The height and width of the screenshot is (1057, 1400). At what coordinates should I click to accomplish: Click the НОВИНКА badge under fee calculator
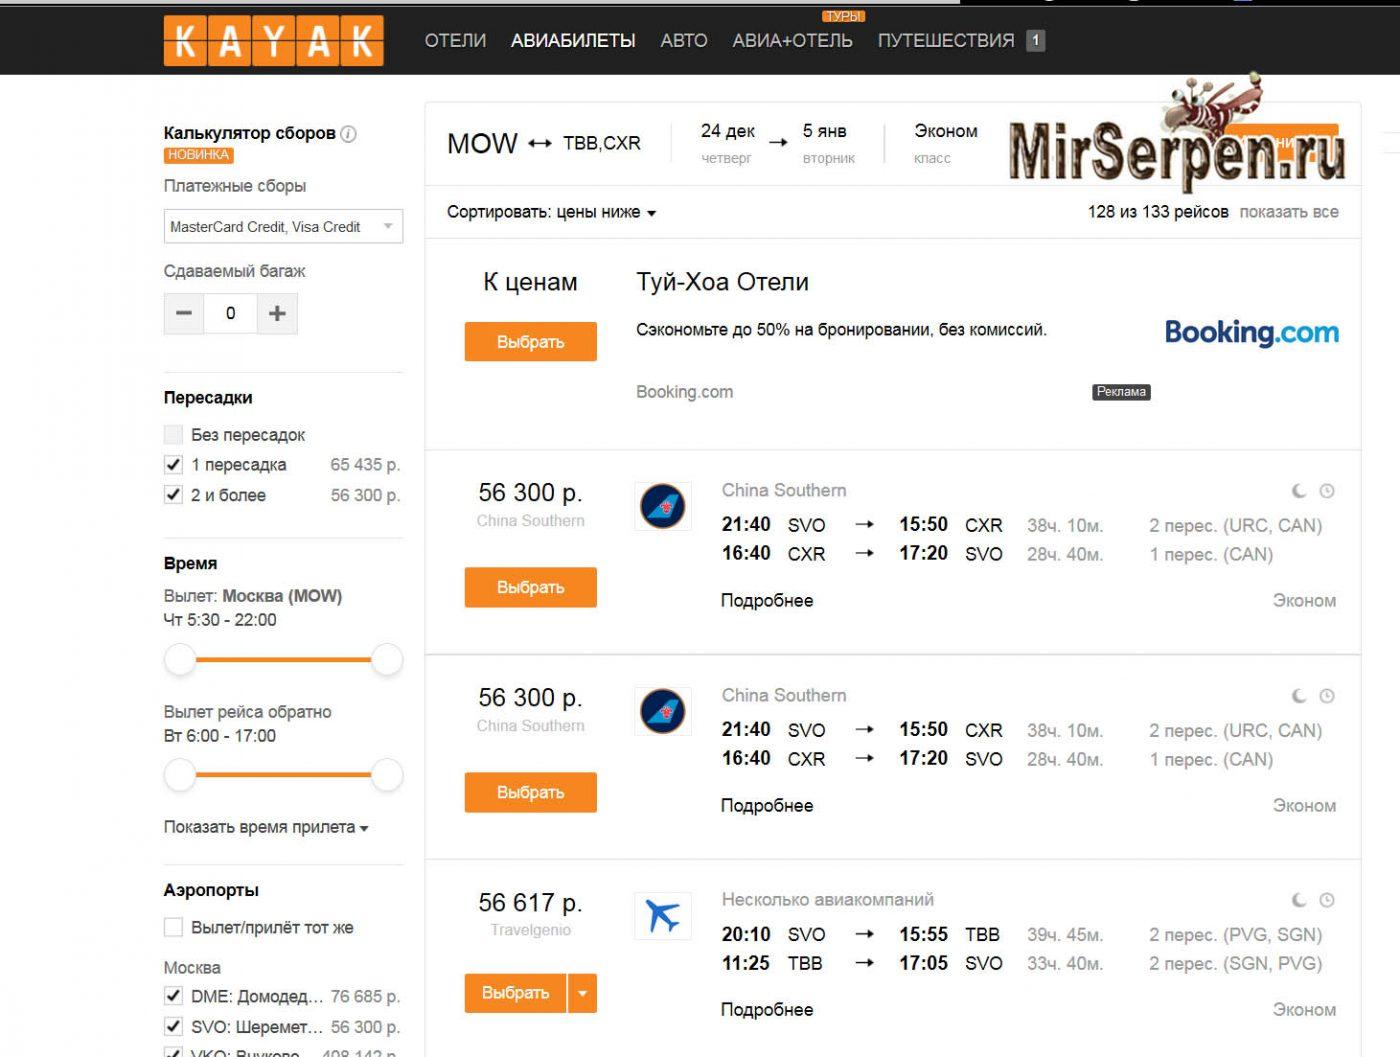198,155
